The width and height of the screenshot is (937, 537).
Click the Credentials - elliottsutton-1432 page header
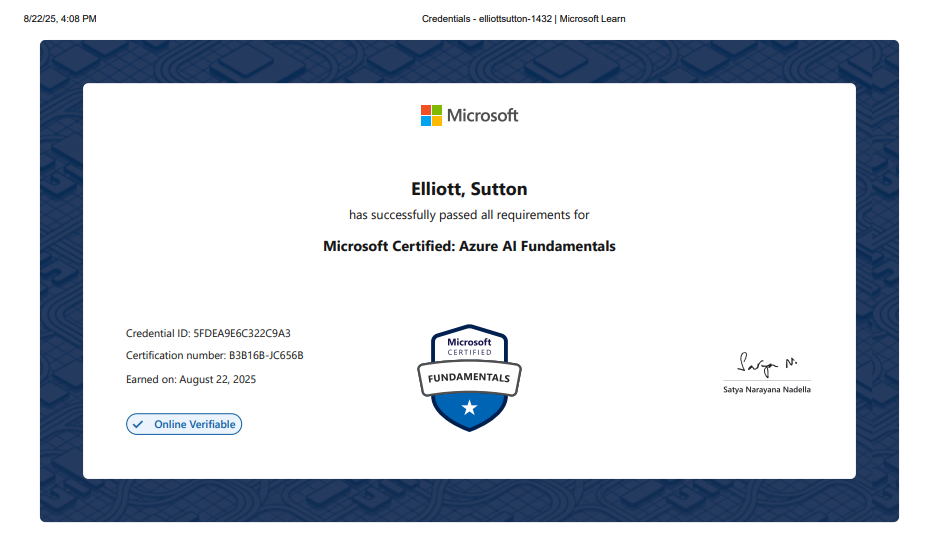point(523,19)
